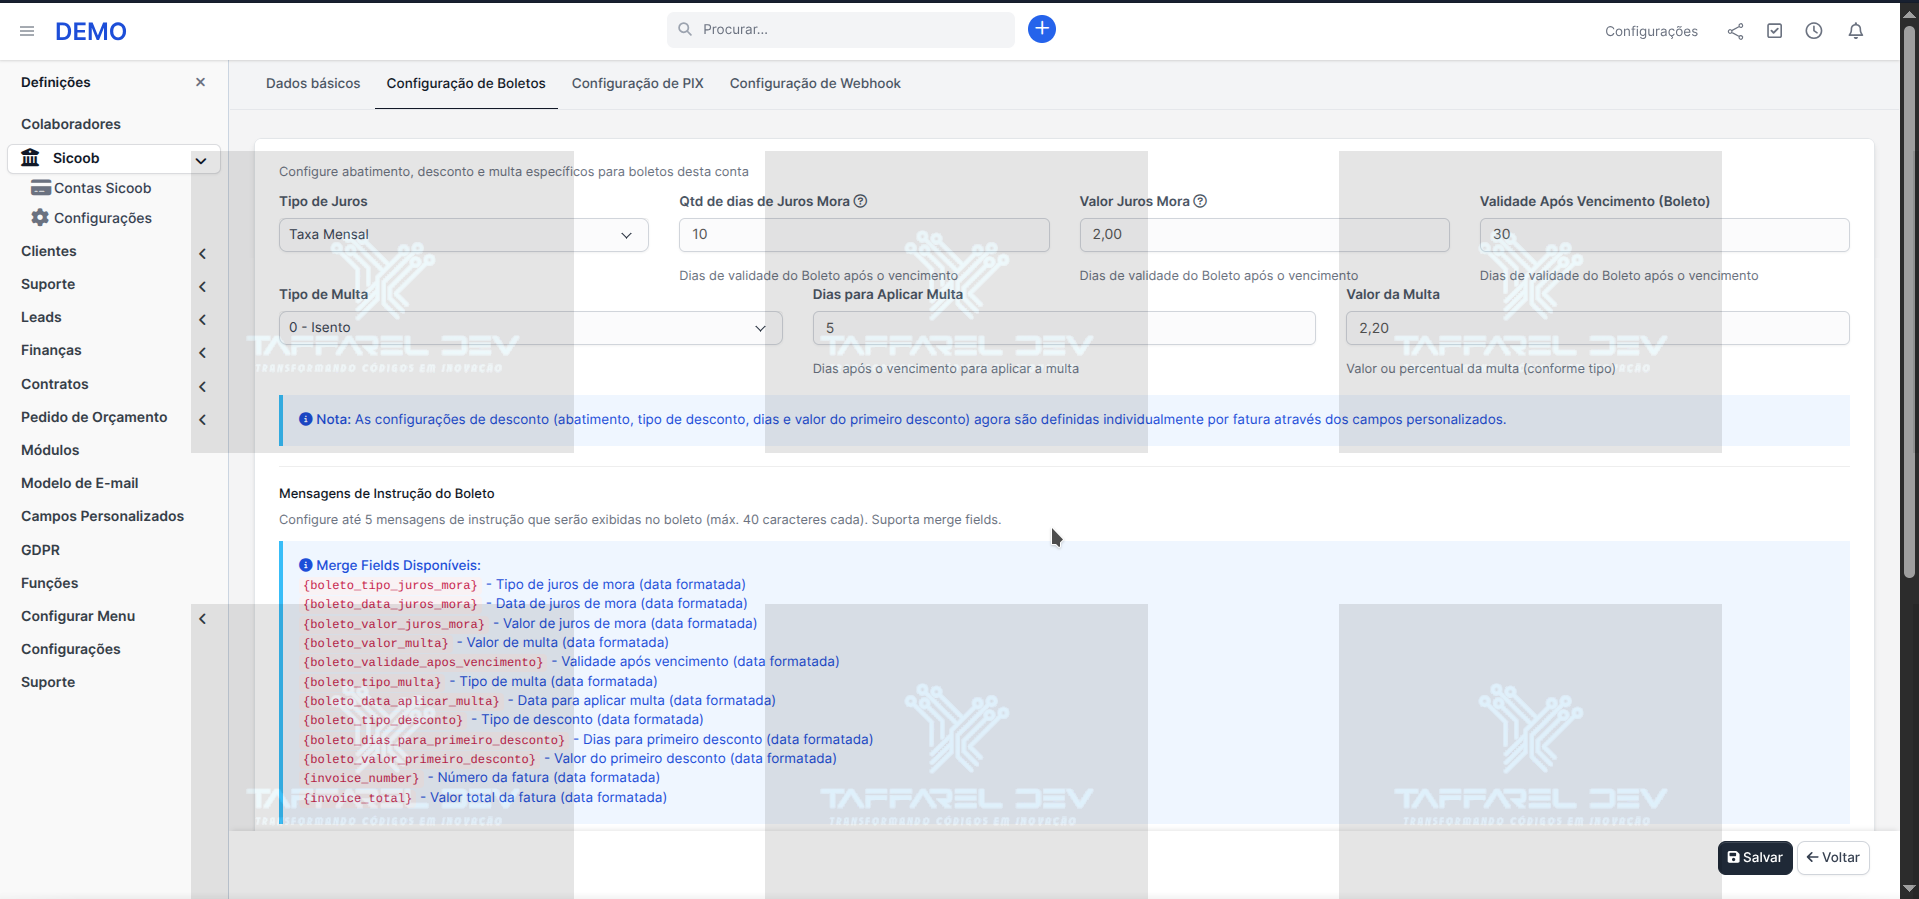
Task: Click the Valor Juros Mora field
Action: click(x=1264, y=234)
